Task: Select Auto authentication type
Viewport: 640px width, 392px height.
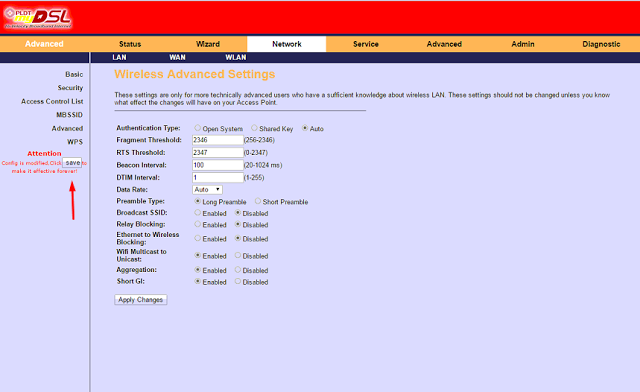Action: [x=305, y=128]
